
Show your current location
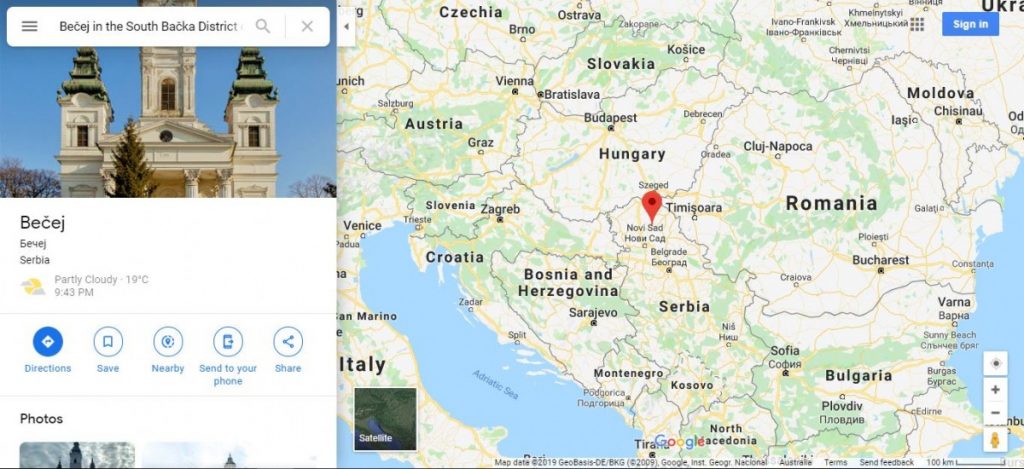995,364
